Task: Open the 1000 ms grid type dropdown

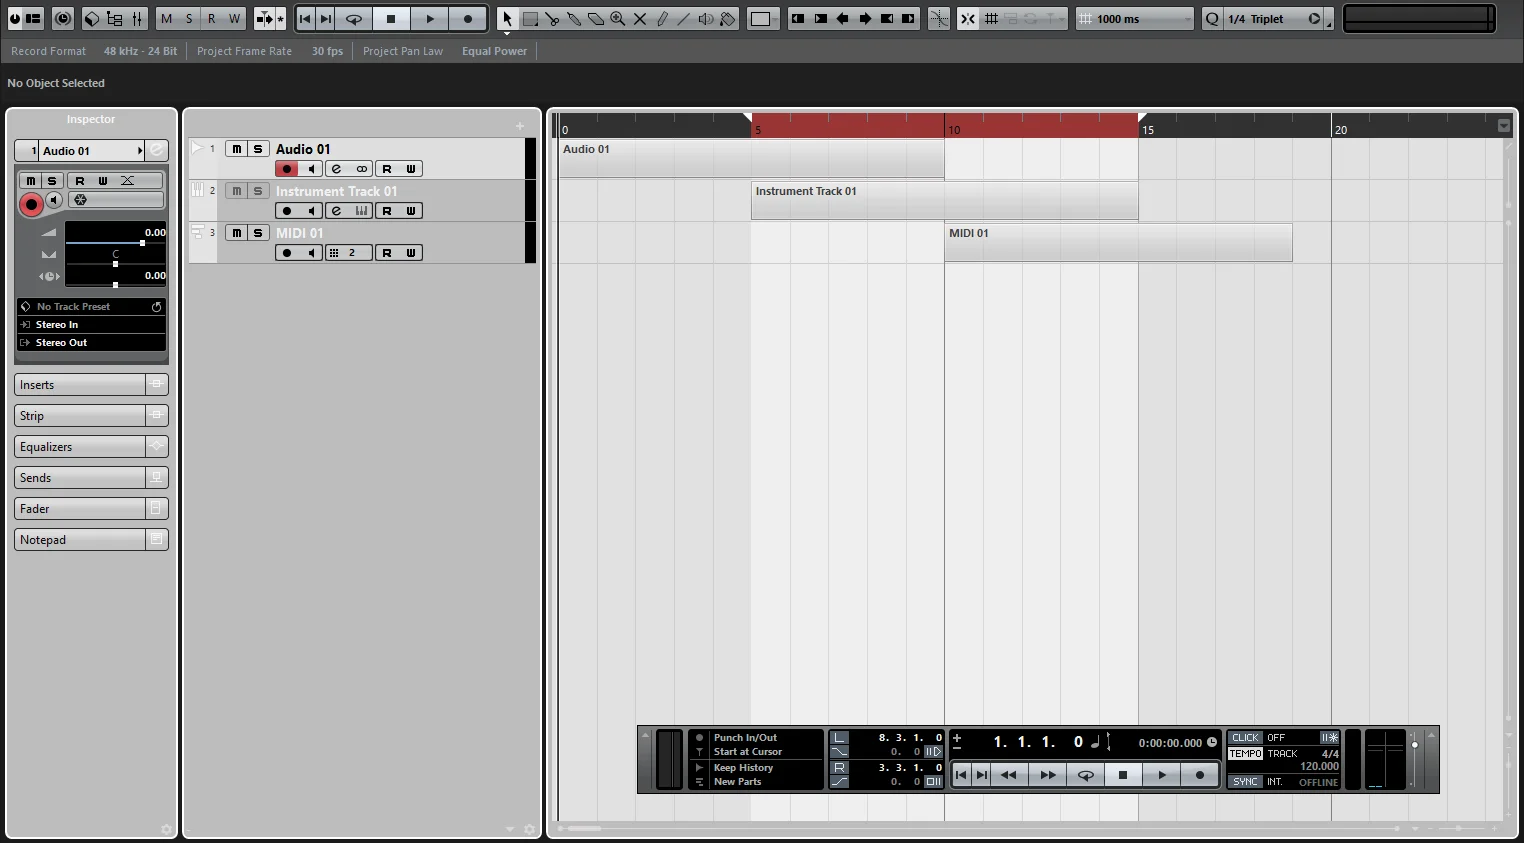Action: pos(1135,19)
